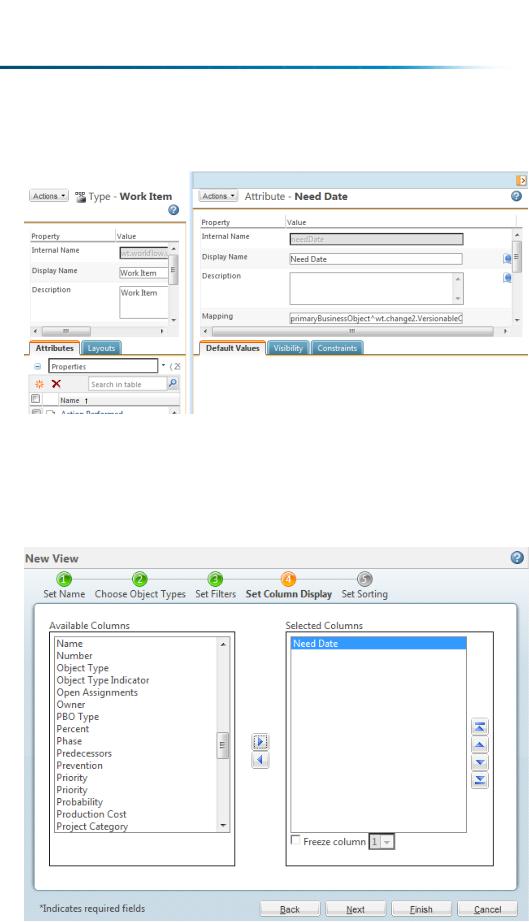Click the Available Columns vertical scrollbar thumb
The height and width of the screenshot is (922, 529).
click(x=222, y=745)
